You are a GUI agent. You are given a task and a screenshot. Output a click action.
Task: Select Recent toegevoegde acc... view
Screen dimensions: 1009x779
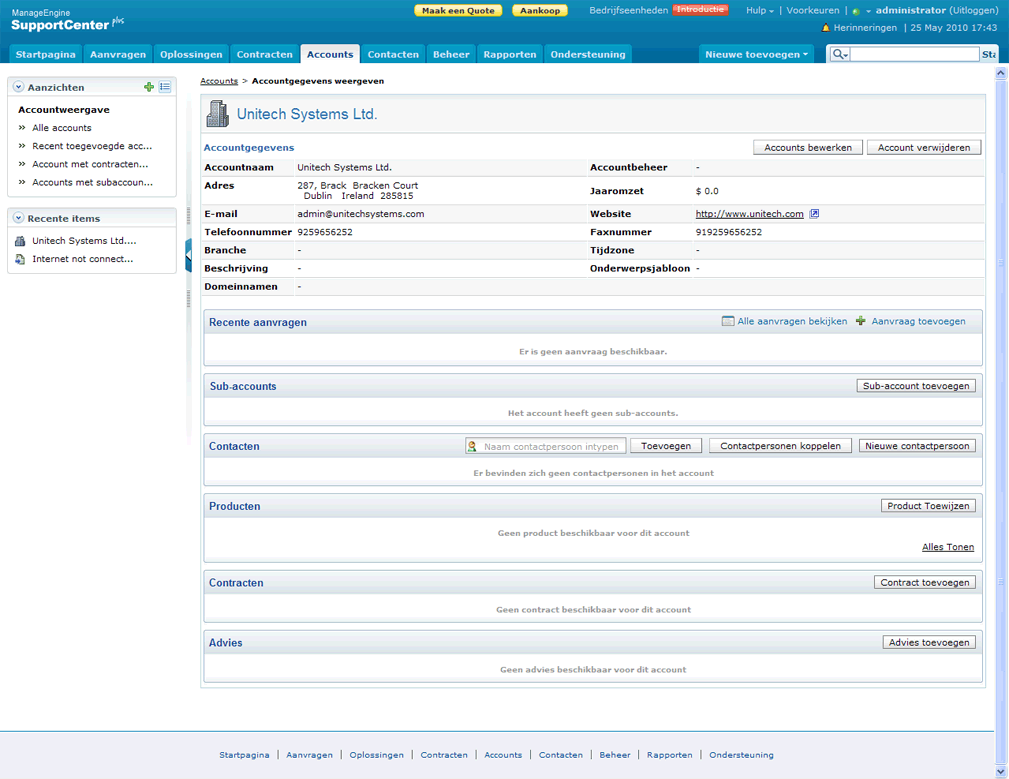pyautogui.click(x=92, y=146)
